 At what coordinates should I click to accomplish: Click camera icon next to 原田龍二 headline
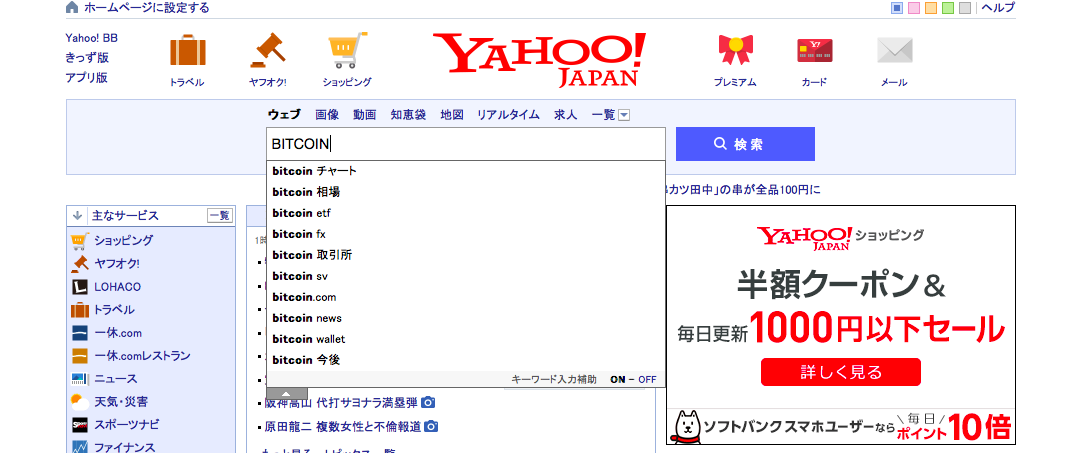coord(431,426)
